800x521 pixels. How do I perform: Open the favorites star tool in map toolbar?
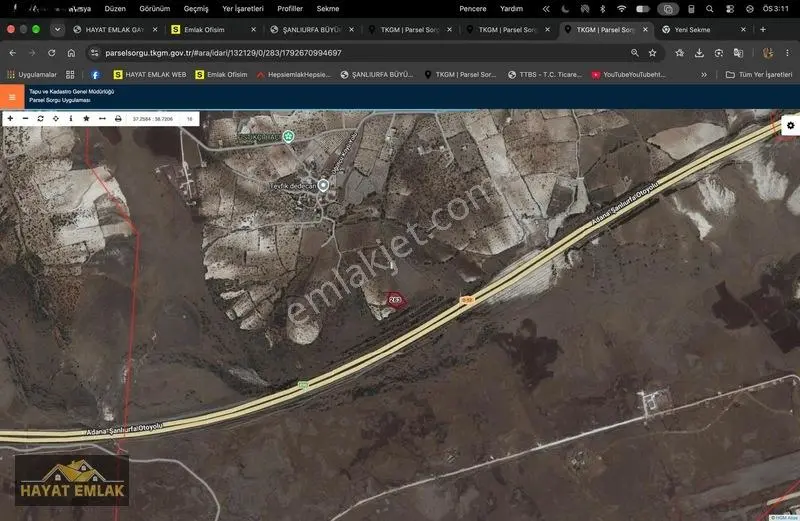tap(86, 118)
